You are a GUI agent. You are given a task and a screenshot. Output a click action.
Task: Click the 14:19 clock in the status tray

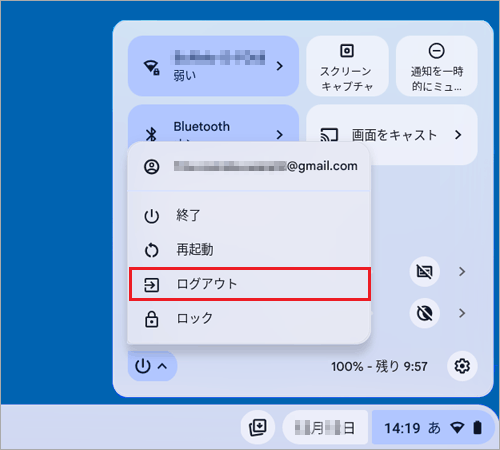(402, 428)
